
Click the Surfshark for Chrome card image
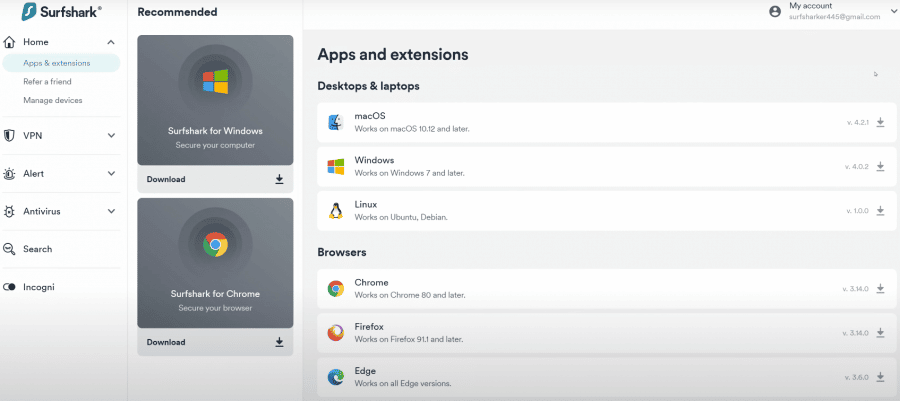point(215,263)
